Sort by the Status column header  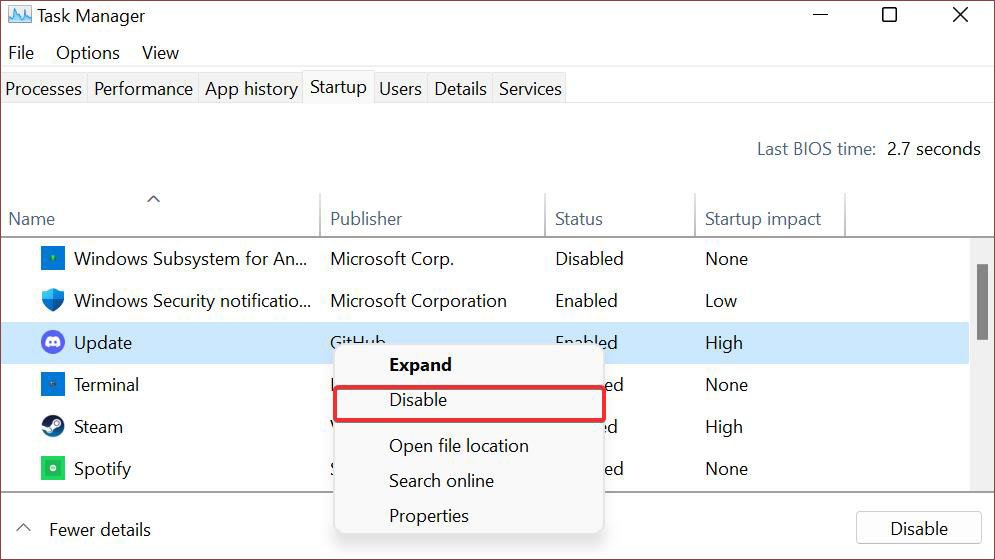click(579, 219)
